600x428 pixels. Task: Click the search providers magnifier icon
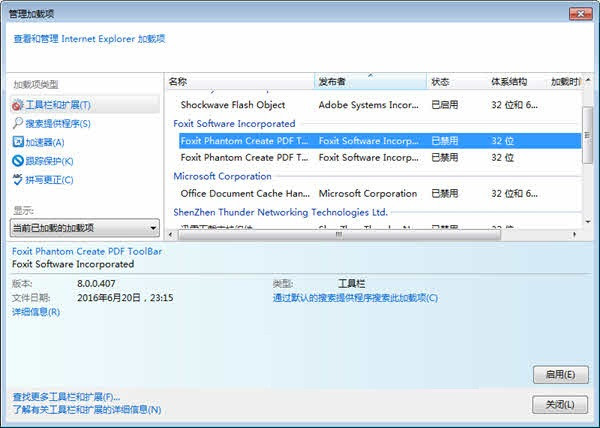tap(18, 123)
